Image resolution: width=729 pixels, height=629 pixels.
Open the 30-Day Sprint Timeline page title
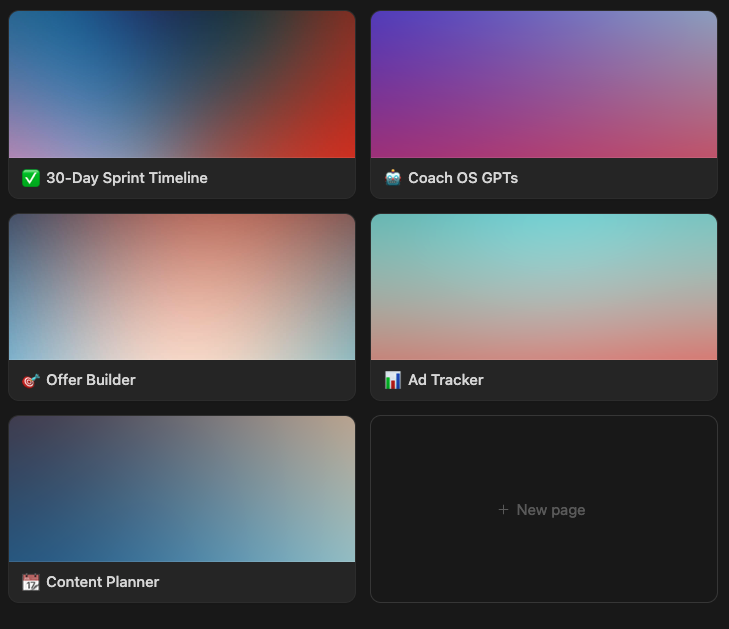(127, 178)
